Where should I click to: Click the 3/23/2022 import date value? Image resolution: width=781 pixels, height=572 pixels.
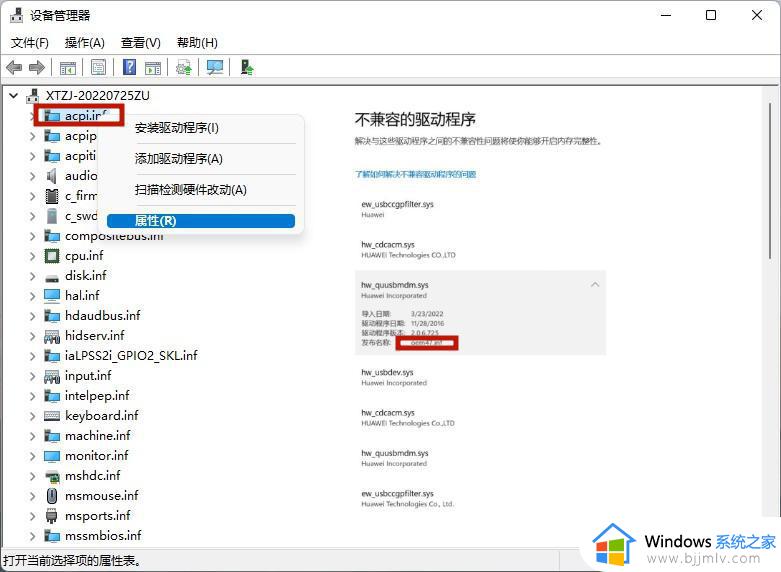(x=427, y=314)
